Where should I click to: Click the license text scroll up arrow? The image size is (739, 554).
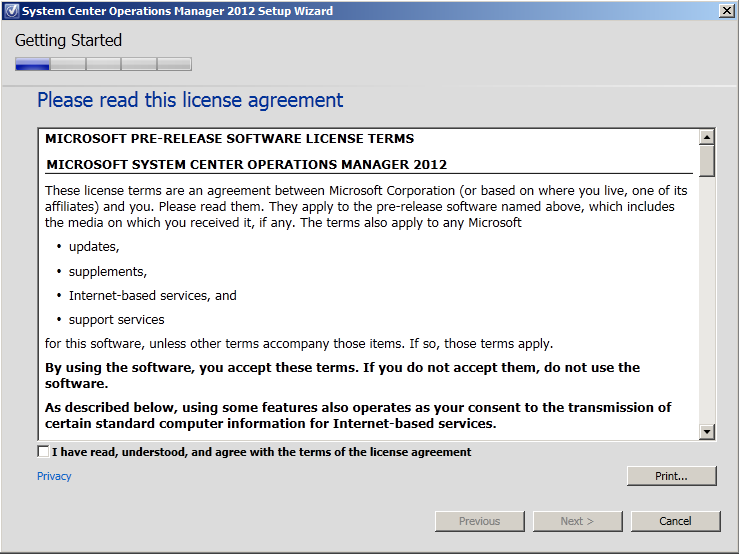coord(706,137)
